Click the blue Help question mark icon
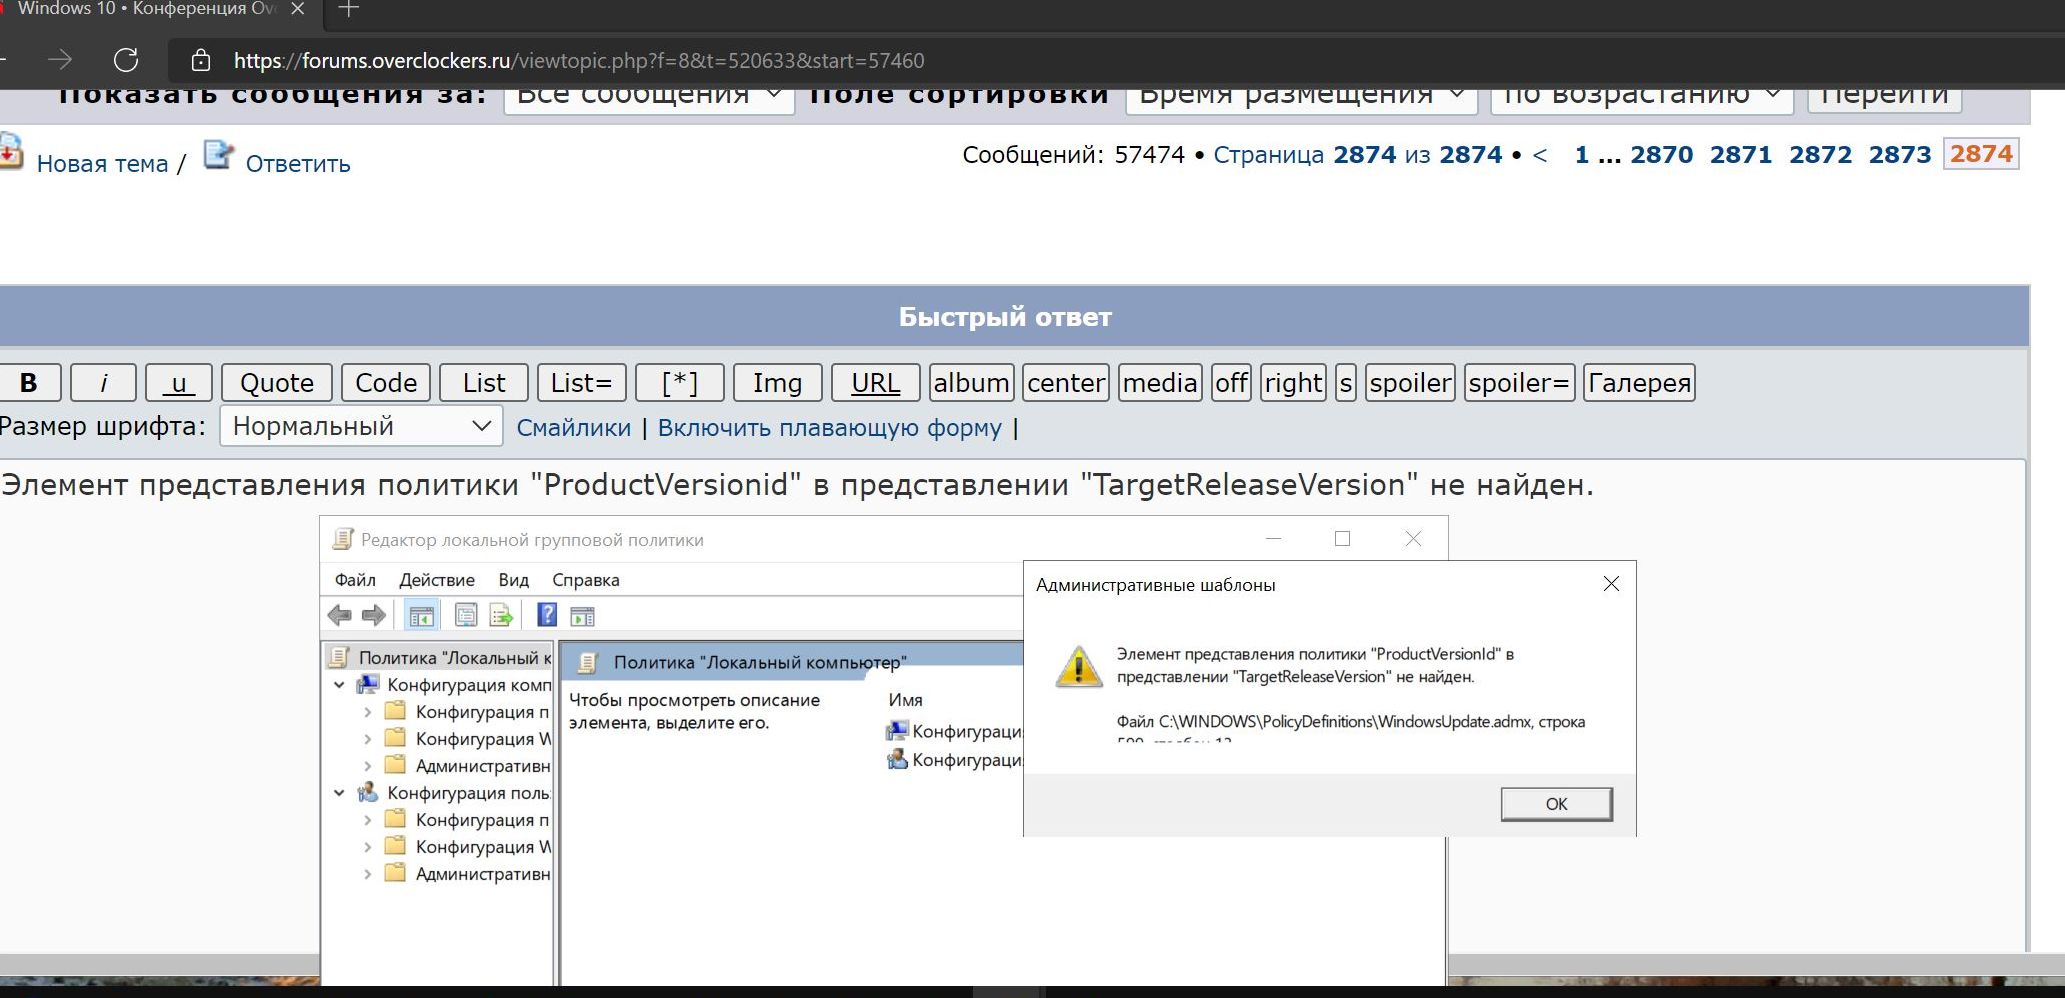Viewport: 2065px width, 998px height. 547,615
